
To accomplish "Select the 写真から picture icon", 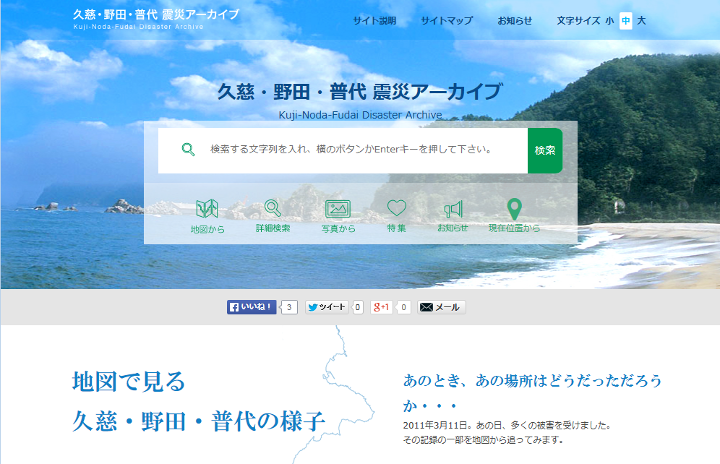I will click(x=337, y=210).
